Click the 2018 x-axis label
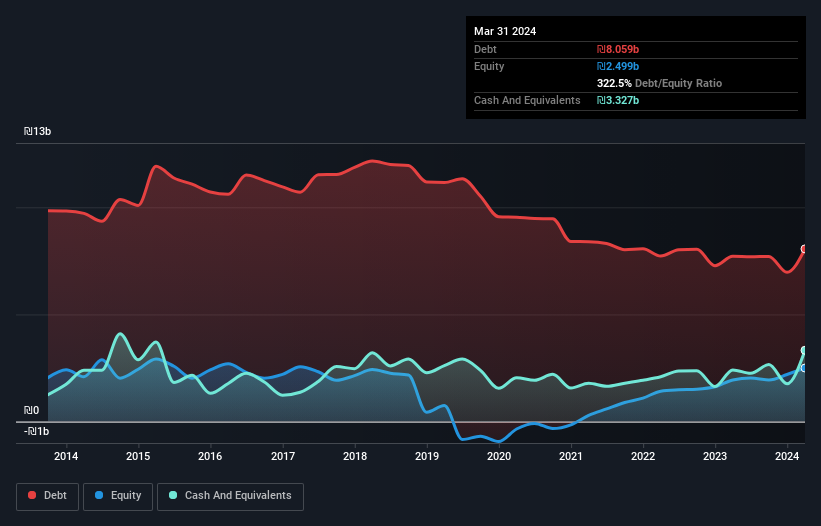821x526 pixels. [x=355, y=456]
